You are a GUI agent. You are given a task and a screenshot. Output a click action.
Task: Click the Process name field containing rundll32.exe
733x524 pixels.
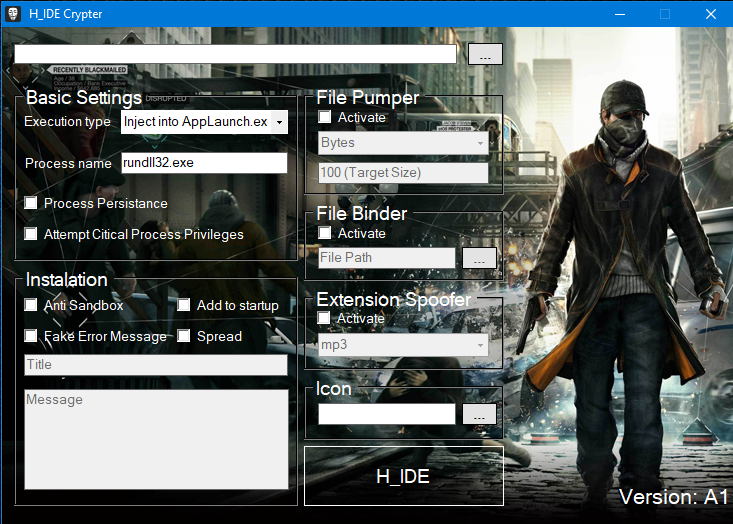pos(204,163)
